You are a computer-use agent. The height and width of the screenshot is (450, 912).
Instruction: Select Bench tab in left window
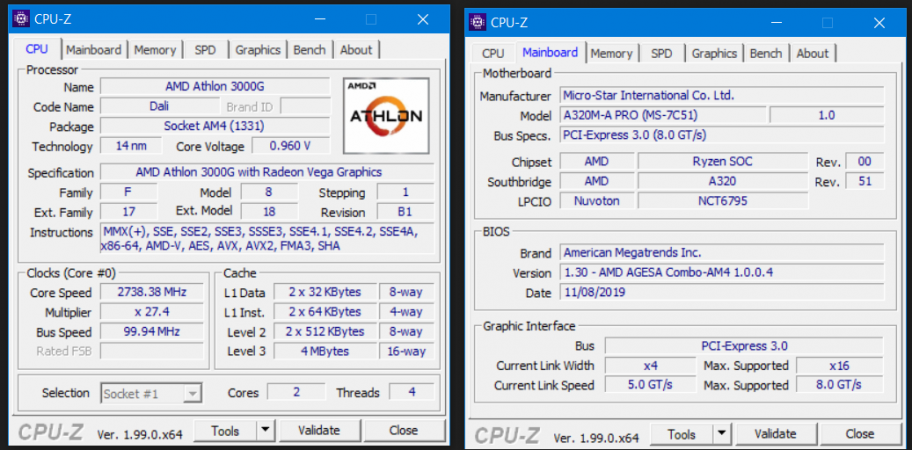click(x=309, y=50)
